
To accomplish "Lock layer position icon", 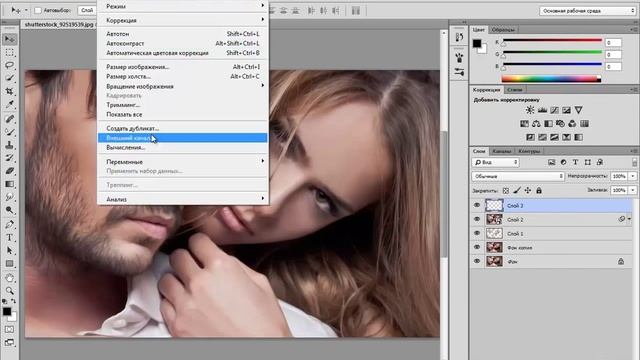I will point(528,191).
